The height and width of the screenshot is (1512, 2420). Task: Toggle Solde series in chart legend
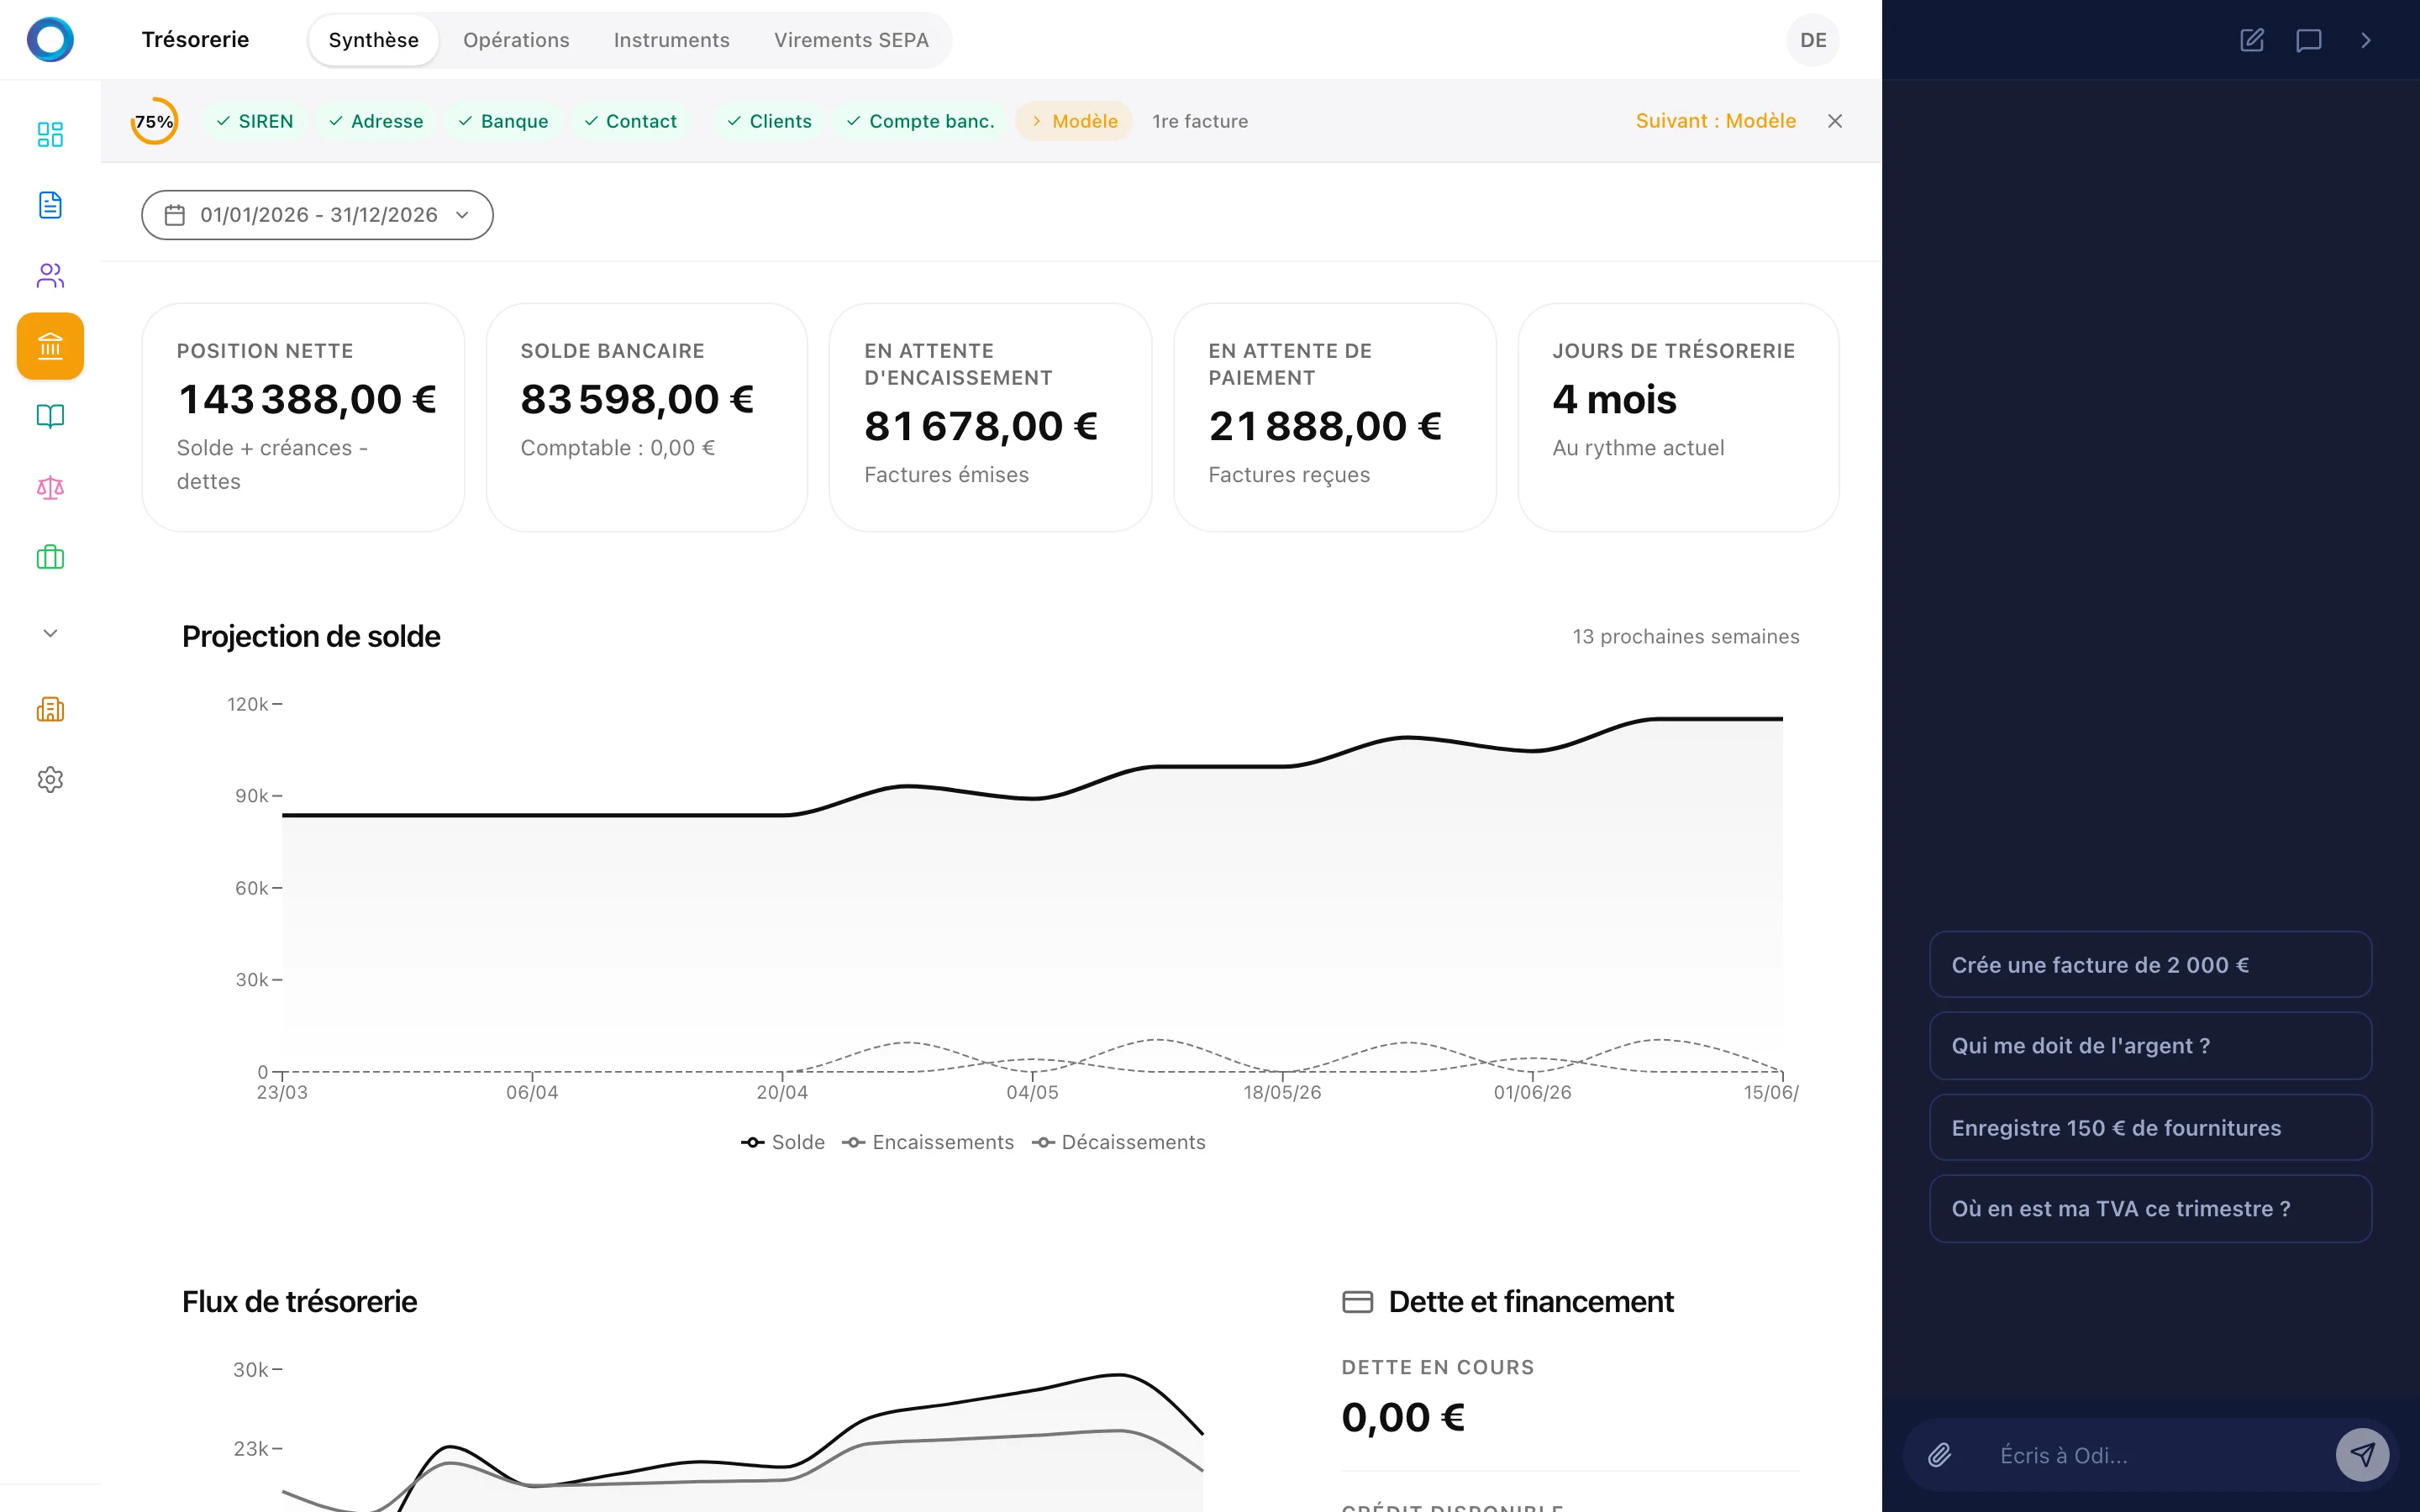783,1142
